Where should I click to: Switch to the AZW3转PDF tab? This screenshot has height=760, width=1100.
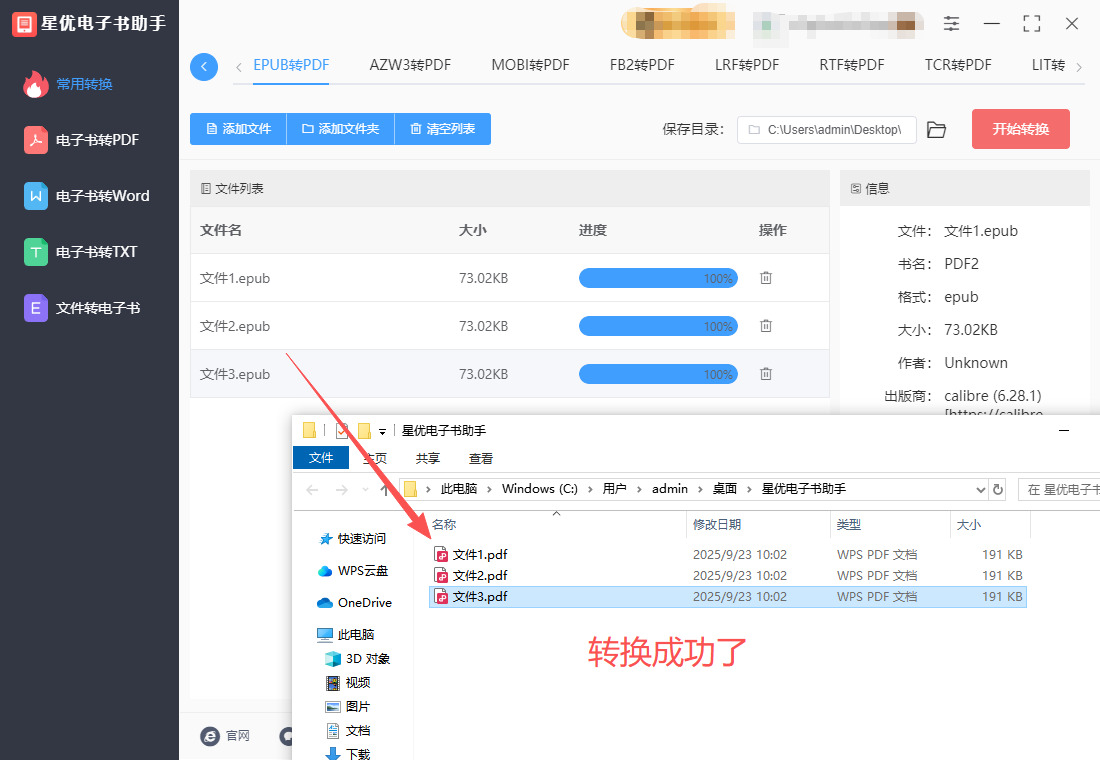410,65
